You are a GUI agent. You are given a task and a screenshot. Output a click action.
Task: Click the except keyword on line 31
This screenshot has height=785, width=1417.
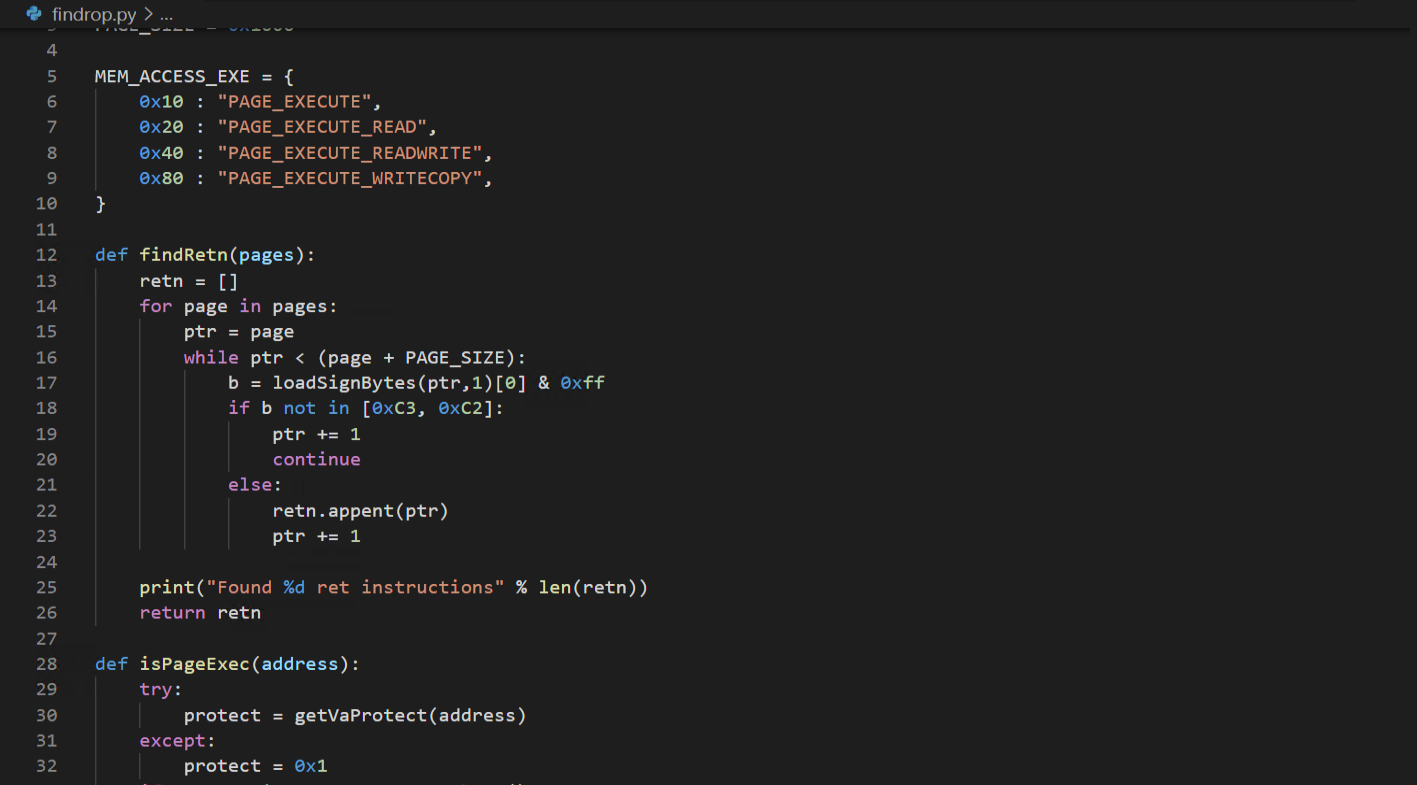pos(173,741)
